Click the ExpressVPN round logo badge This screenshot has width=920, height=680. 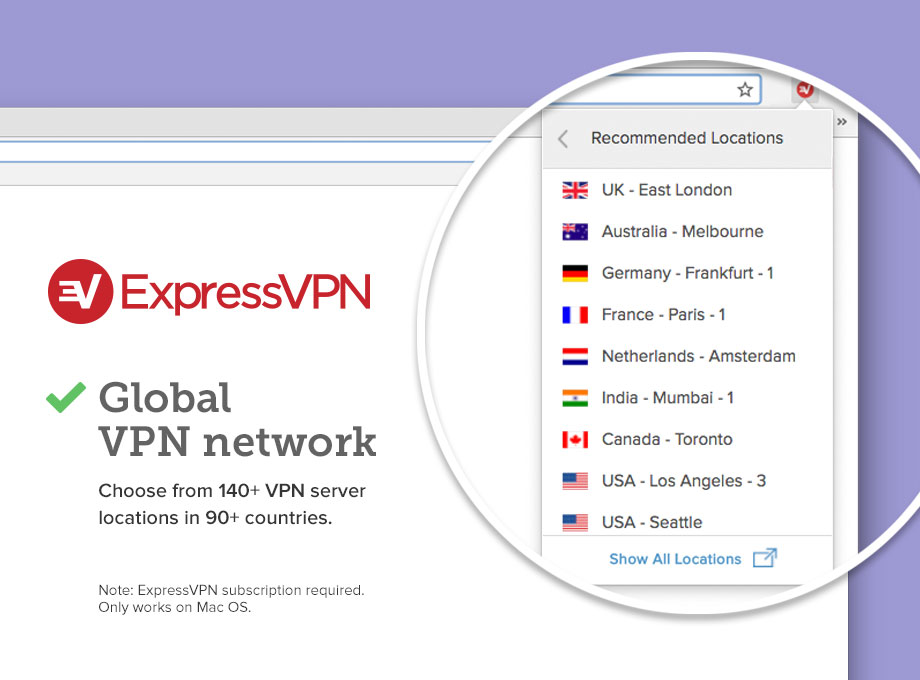tap(80, 292)
